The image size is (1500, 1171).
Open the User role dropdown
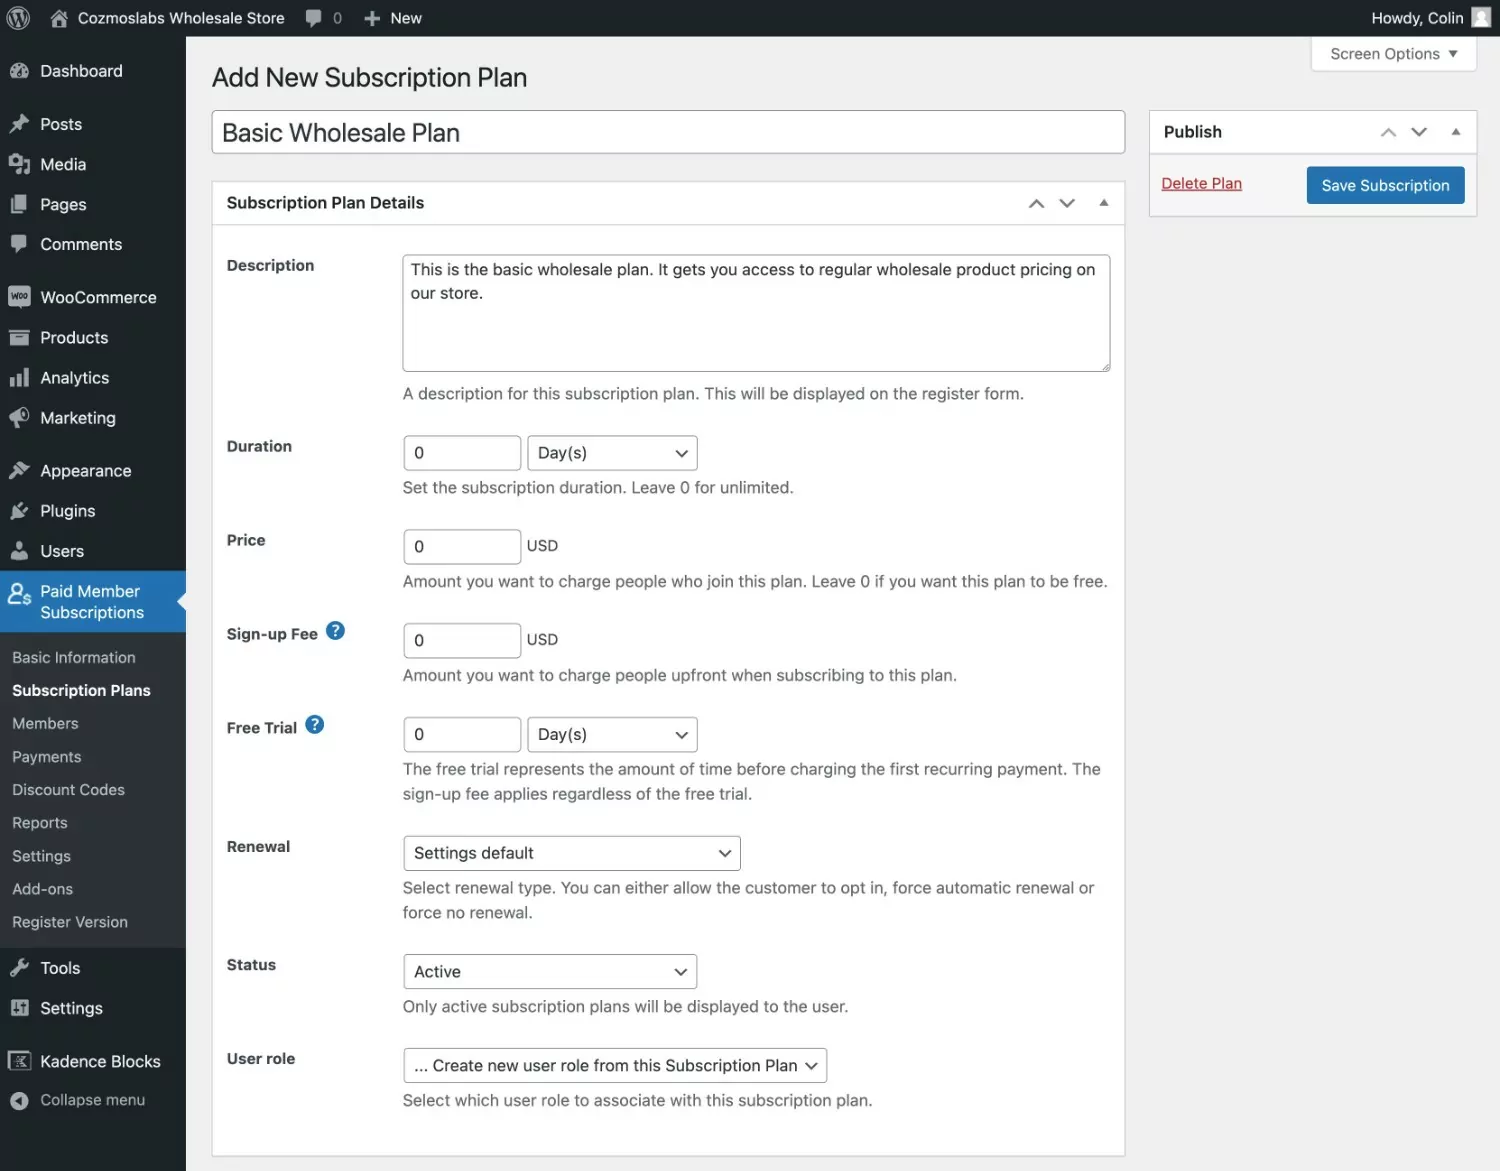[x=615, y=1066]
